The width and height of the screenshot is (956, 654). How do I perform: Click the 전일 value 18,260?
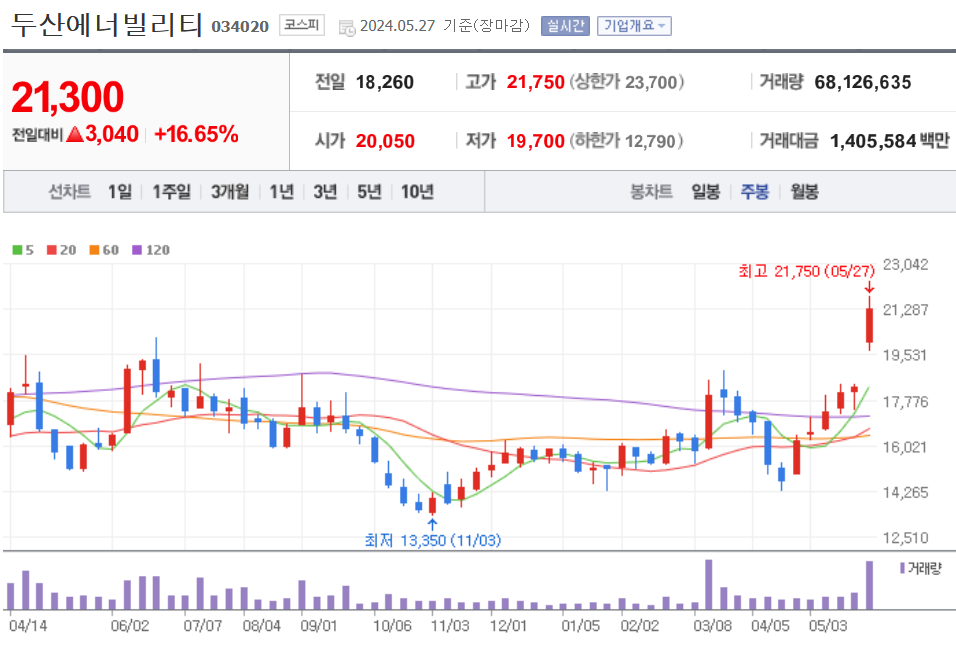click(385, 82)
